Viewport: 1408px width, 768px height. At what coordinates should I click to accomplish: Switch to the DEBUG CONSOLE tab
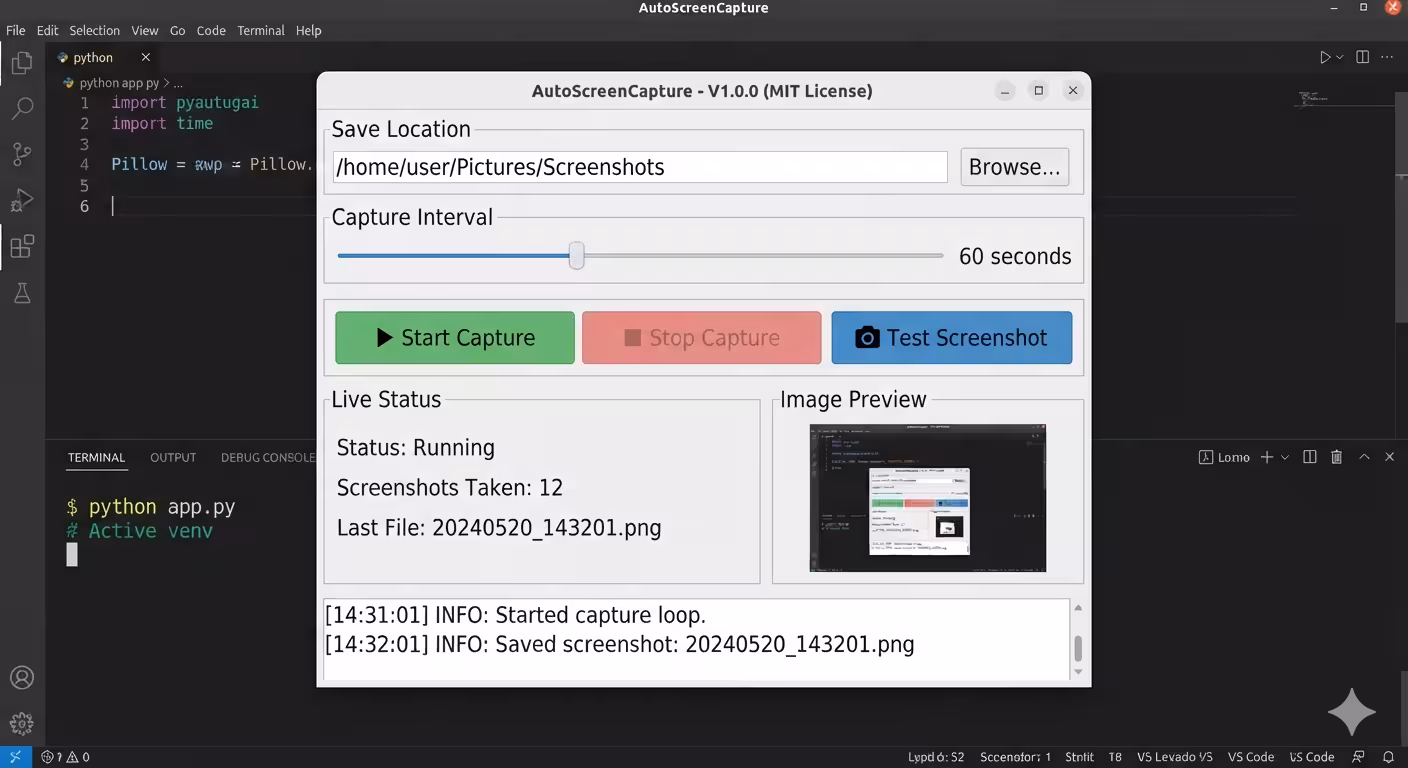tap(268, 457)
